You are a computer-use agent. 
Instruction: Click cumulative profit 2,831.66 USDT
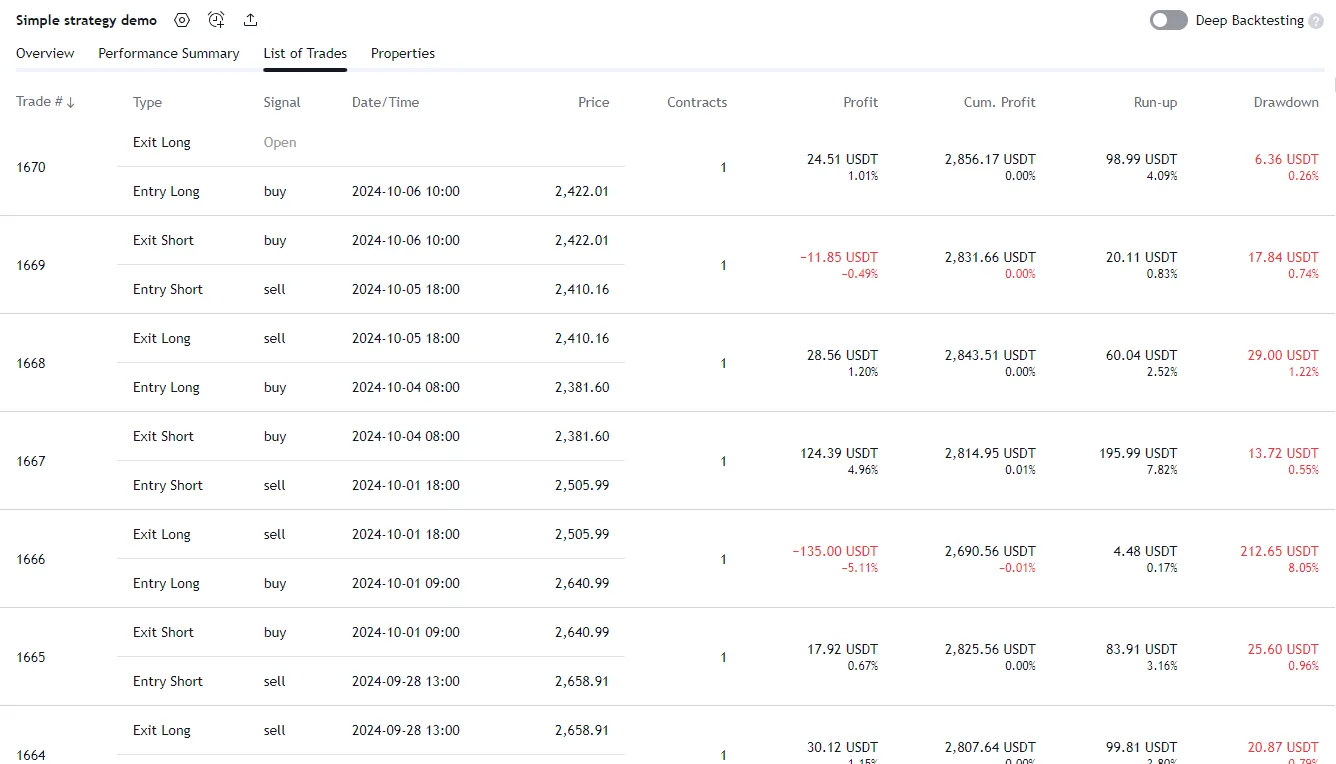[990, 257]
